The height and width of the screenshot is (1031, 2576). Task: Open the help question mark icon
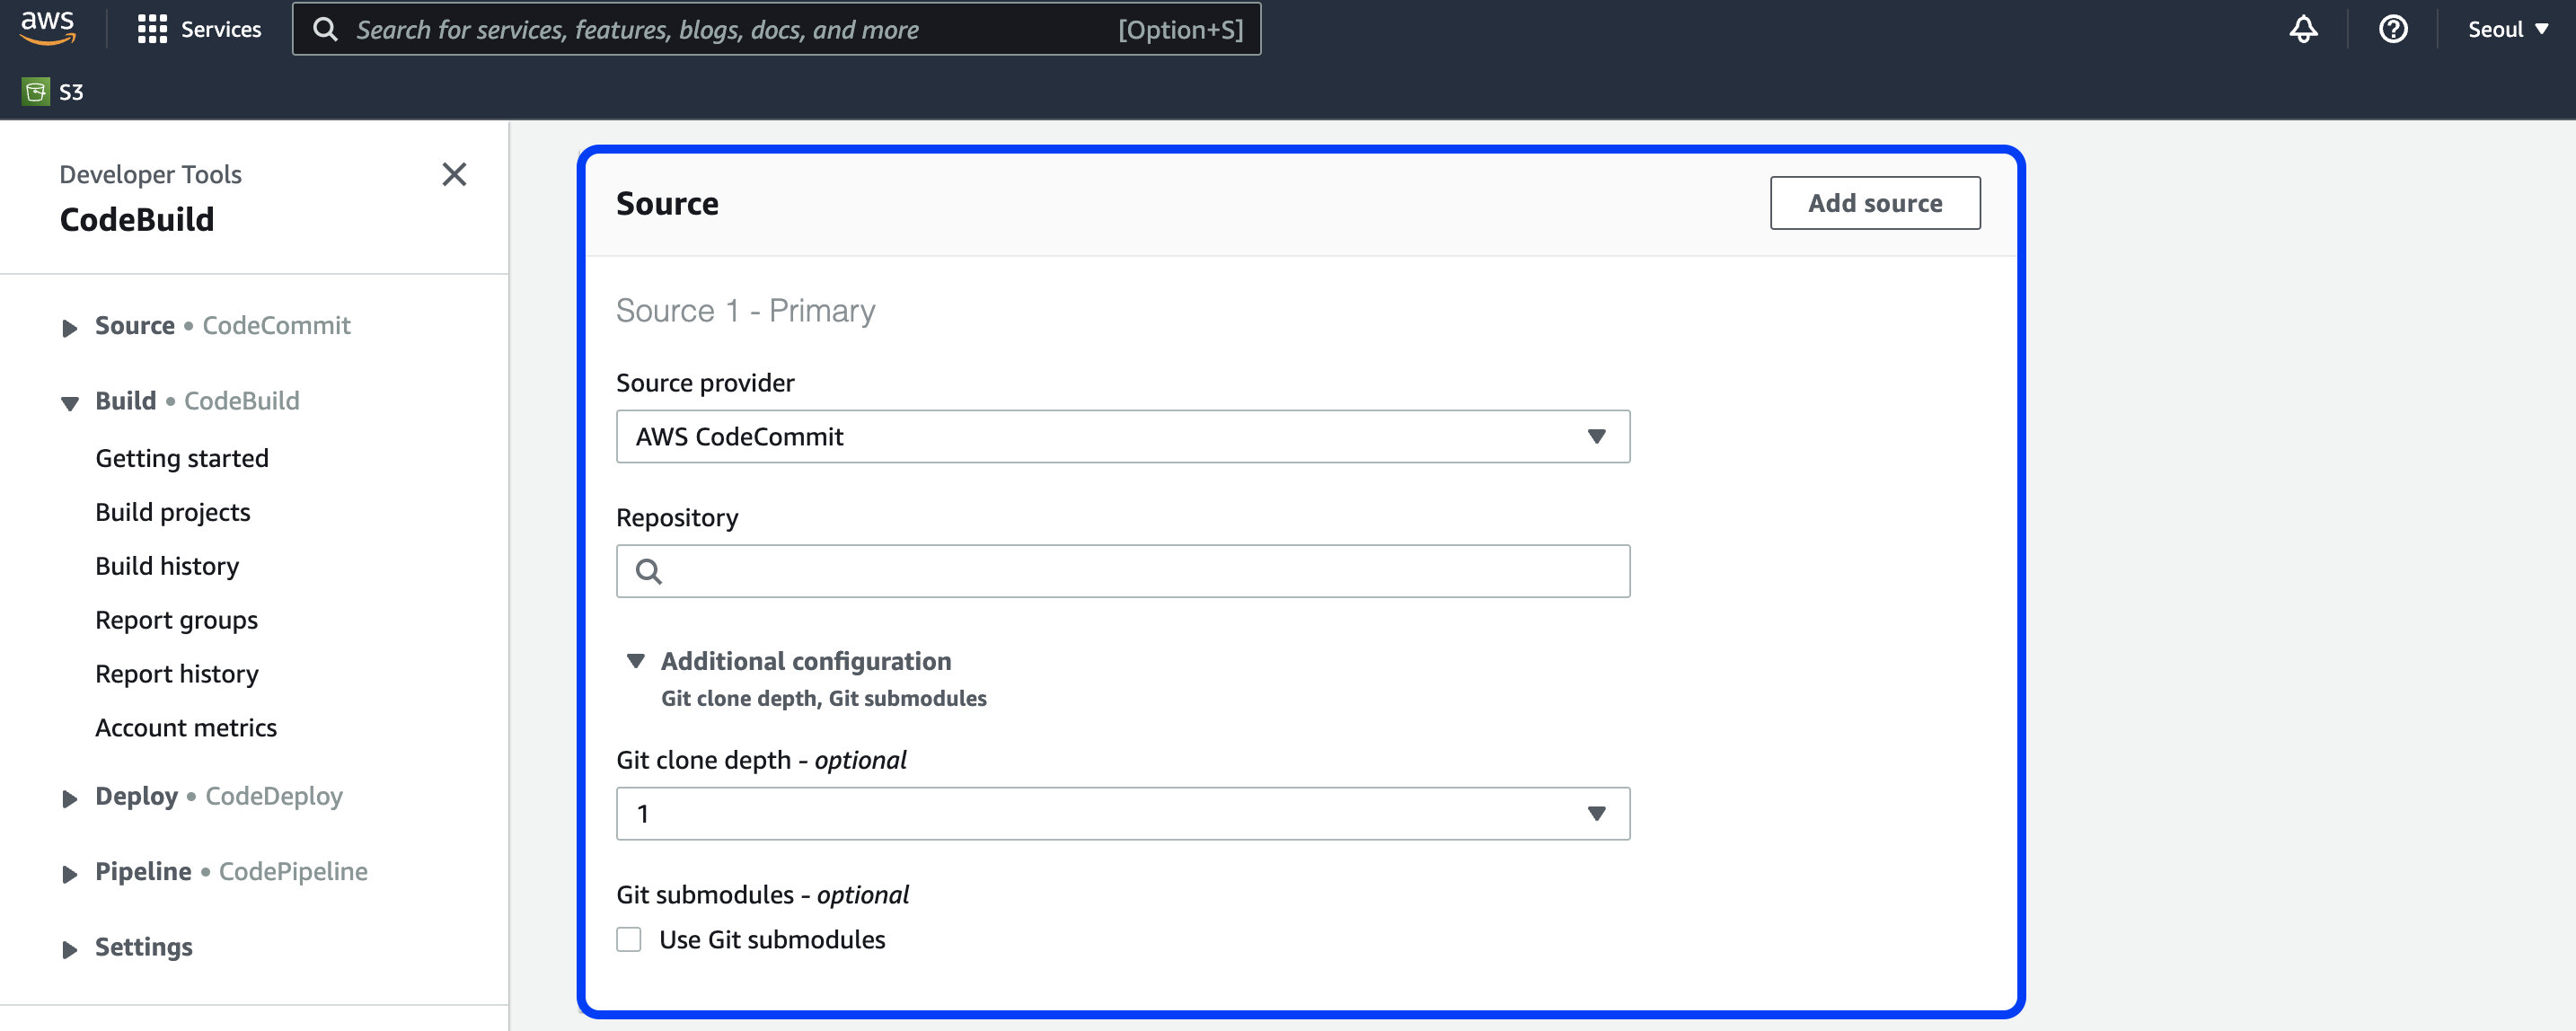click(x=2392, y=29)
